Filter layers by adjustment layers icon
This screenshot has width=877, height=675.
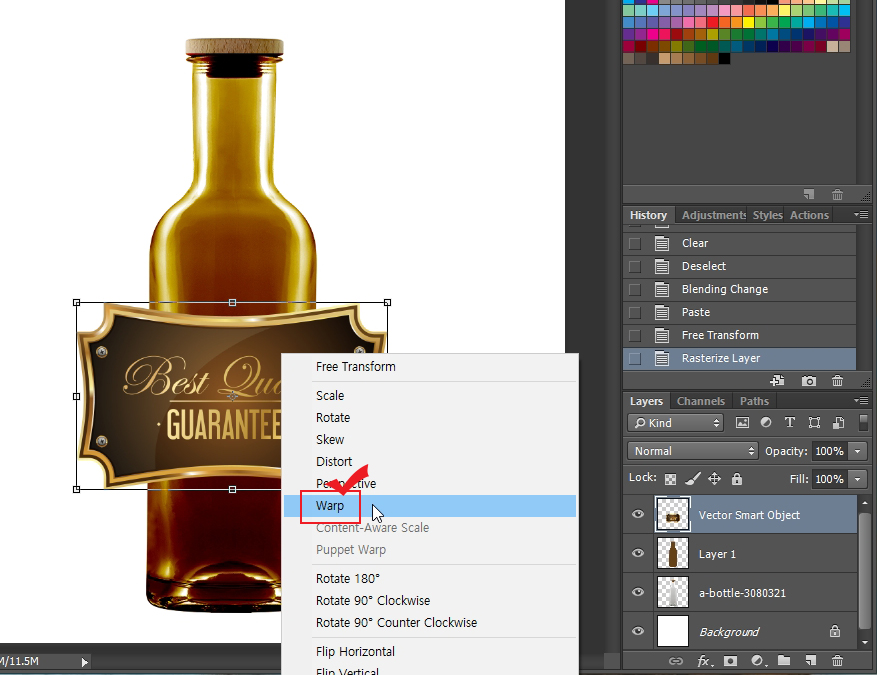pos(766,423)
